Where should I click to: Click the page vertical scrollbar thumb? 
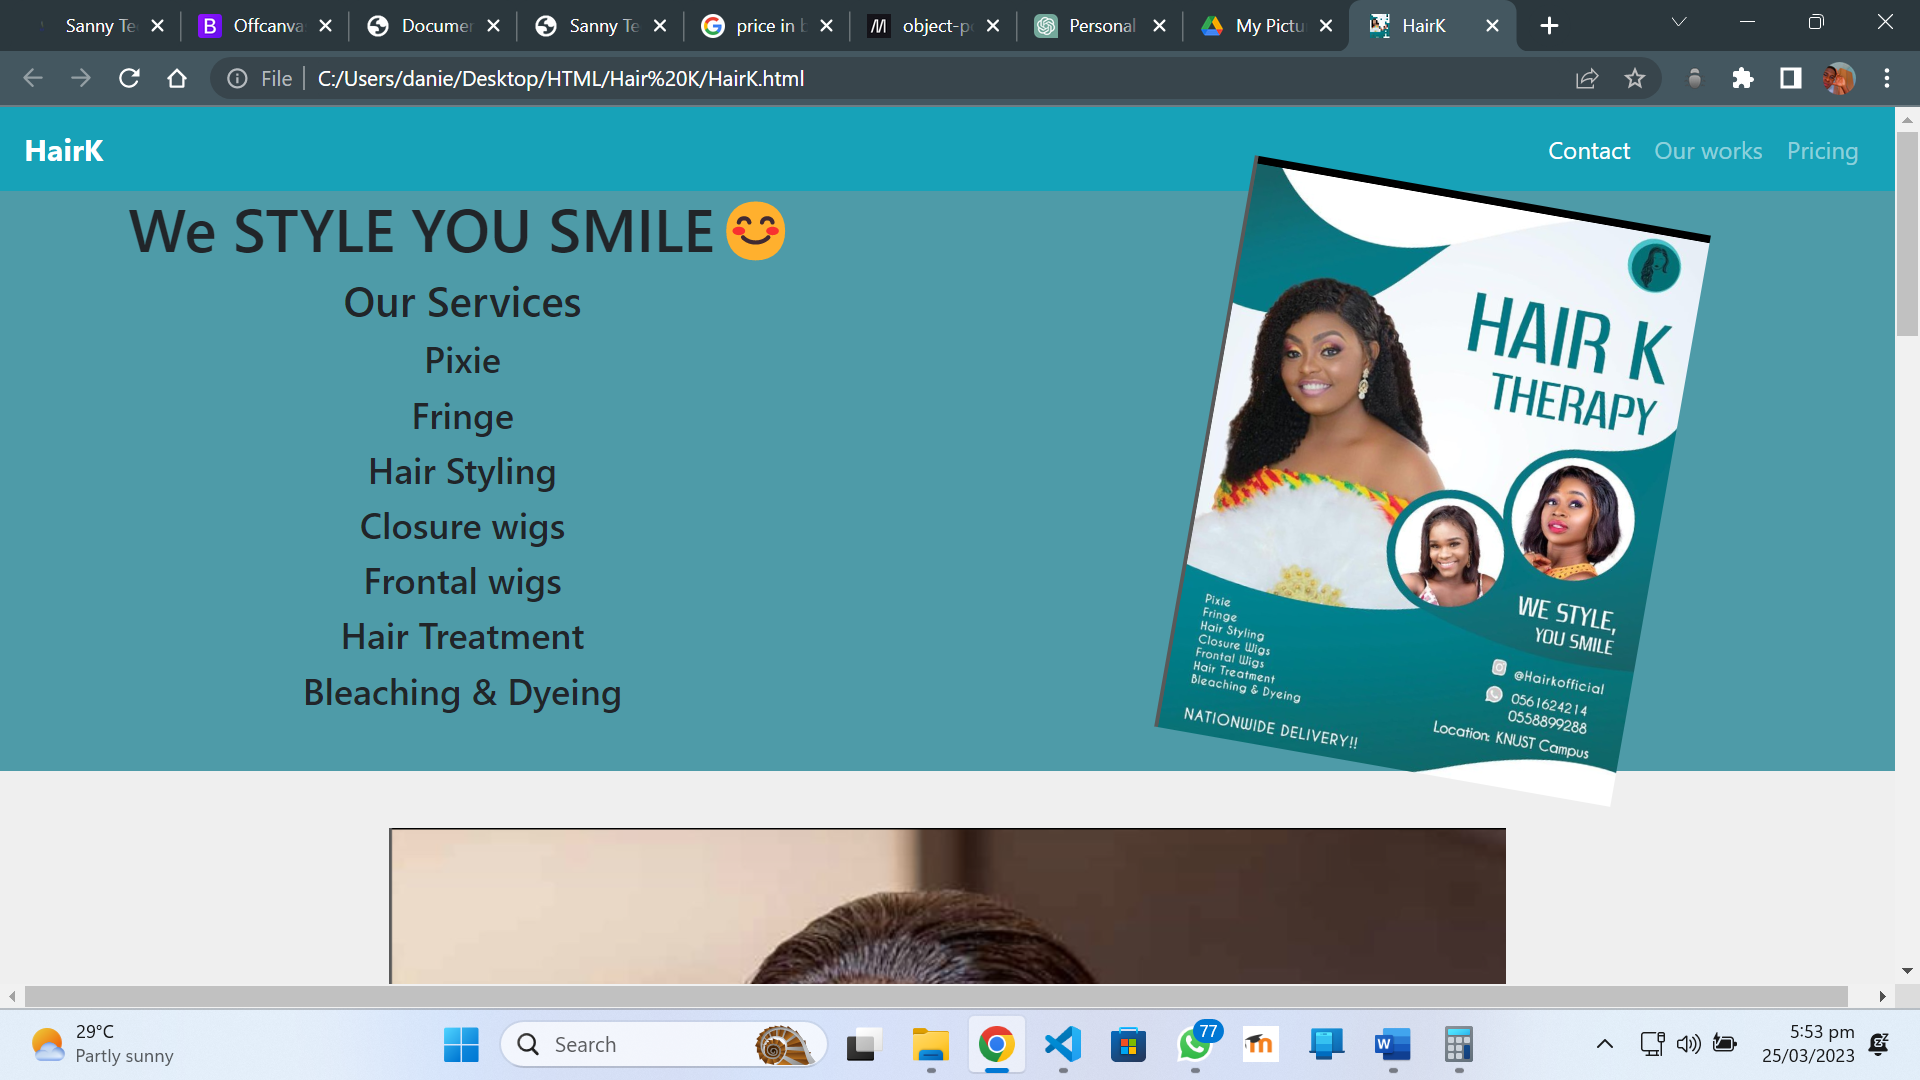click(x=1907, y=232)
